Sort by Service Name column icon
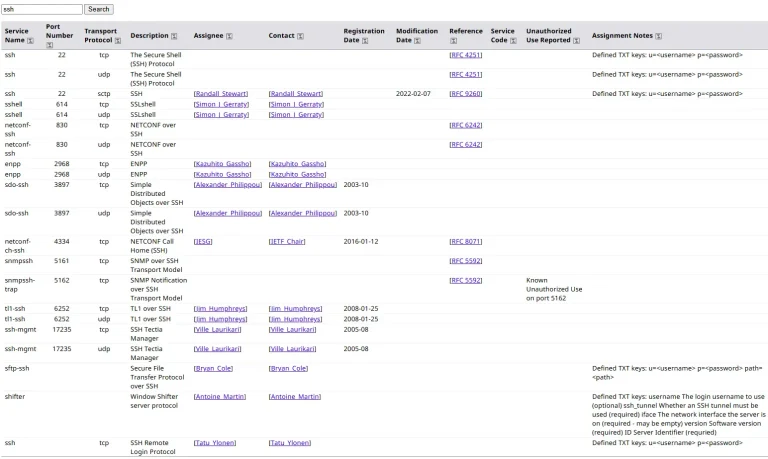 [30, 41]
